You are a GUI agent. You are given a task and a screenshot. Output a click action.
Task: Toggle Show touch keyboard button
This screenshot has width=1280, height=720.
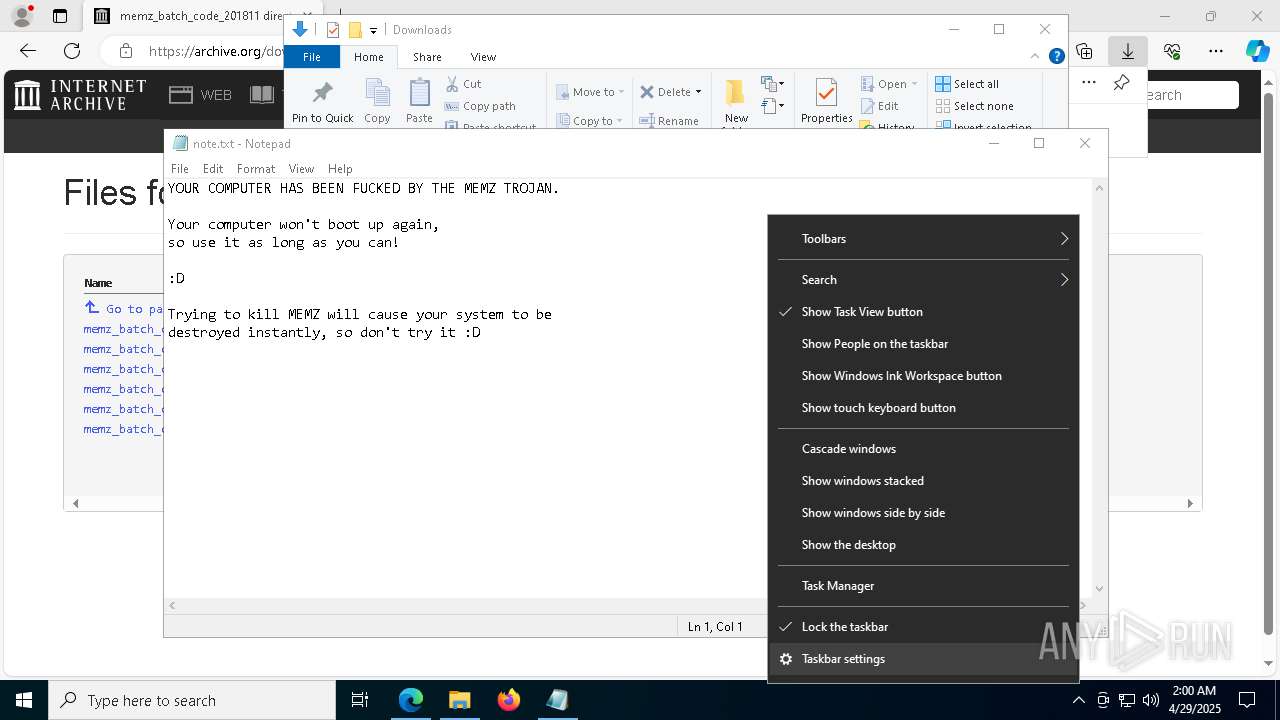(x=923, y=408)
